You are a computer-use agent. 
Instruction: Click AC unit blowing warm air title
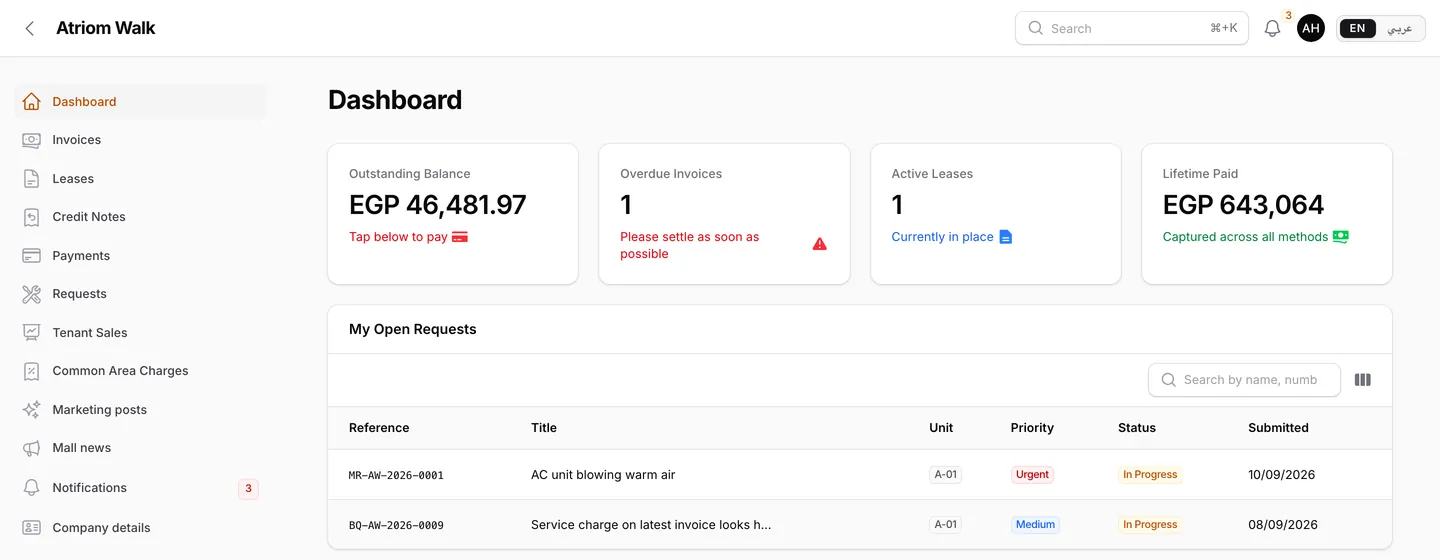tap(603, 475)
